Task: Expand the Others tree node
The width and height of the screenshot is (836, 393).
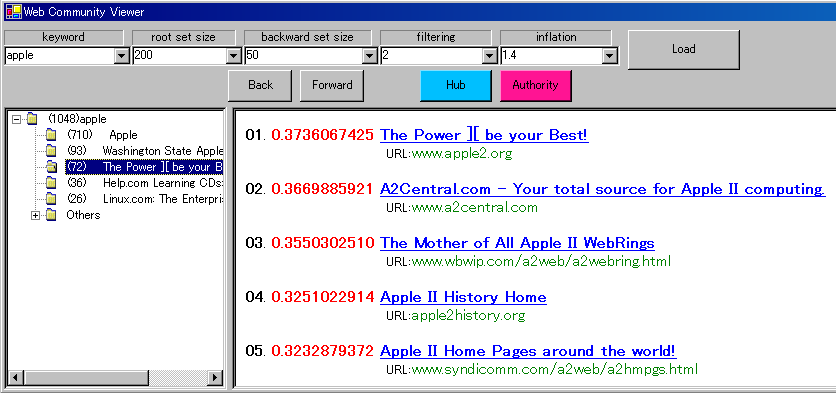Action: [36, 215]
